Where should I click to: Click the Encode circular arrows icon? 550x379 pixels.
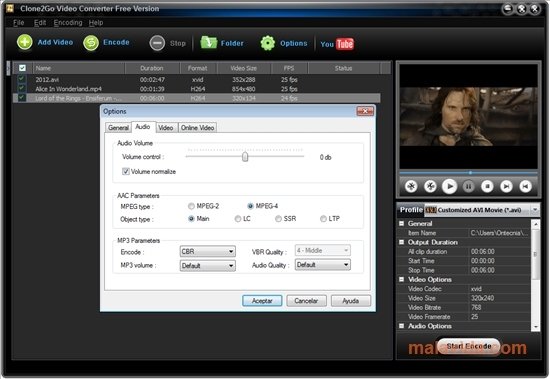coord(91,43)
